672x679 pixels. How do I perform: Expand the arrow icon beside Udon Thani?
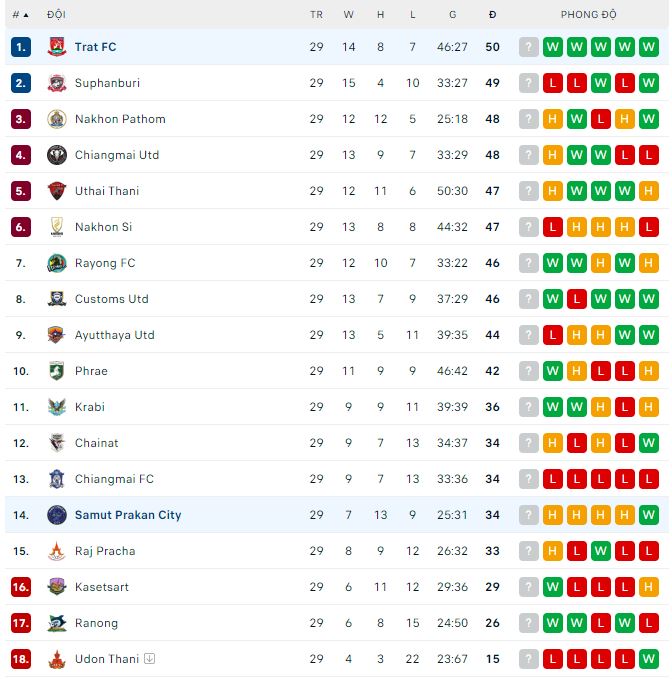coord(149,659)
